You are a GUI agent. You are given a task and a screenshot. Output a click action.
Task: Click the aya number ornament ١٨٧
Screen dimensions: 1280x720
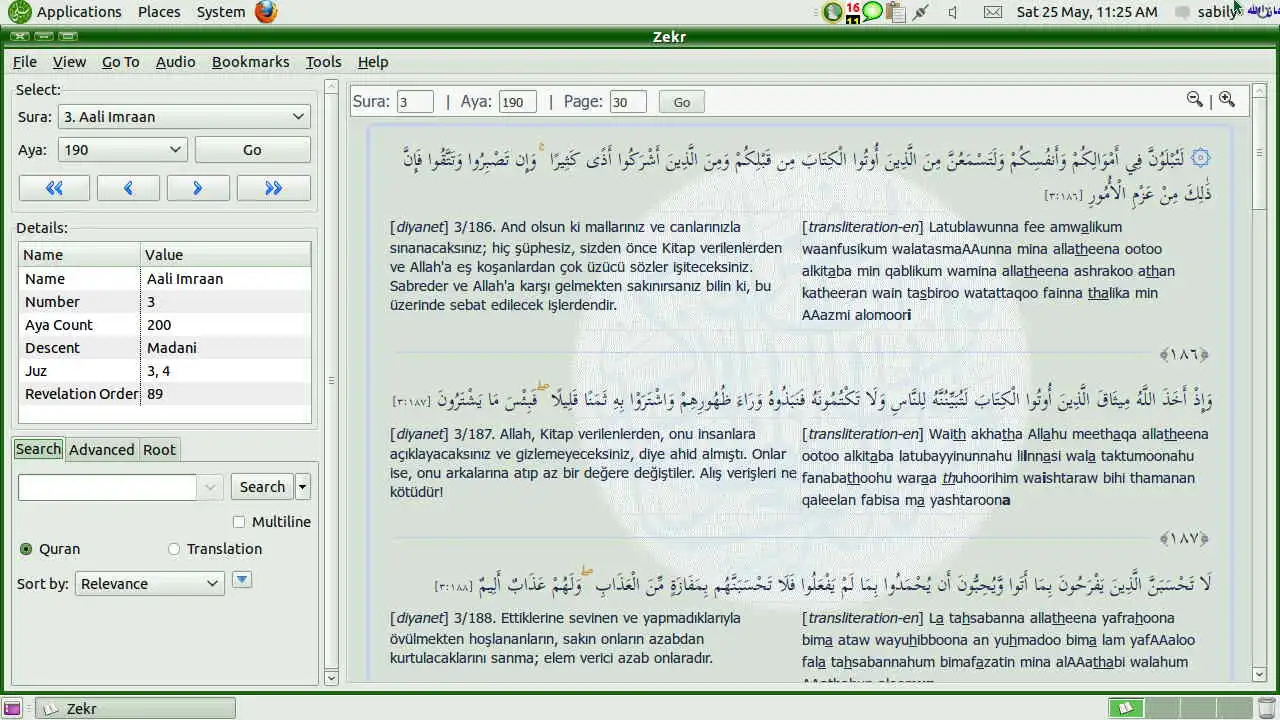pos(1184,538)
